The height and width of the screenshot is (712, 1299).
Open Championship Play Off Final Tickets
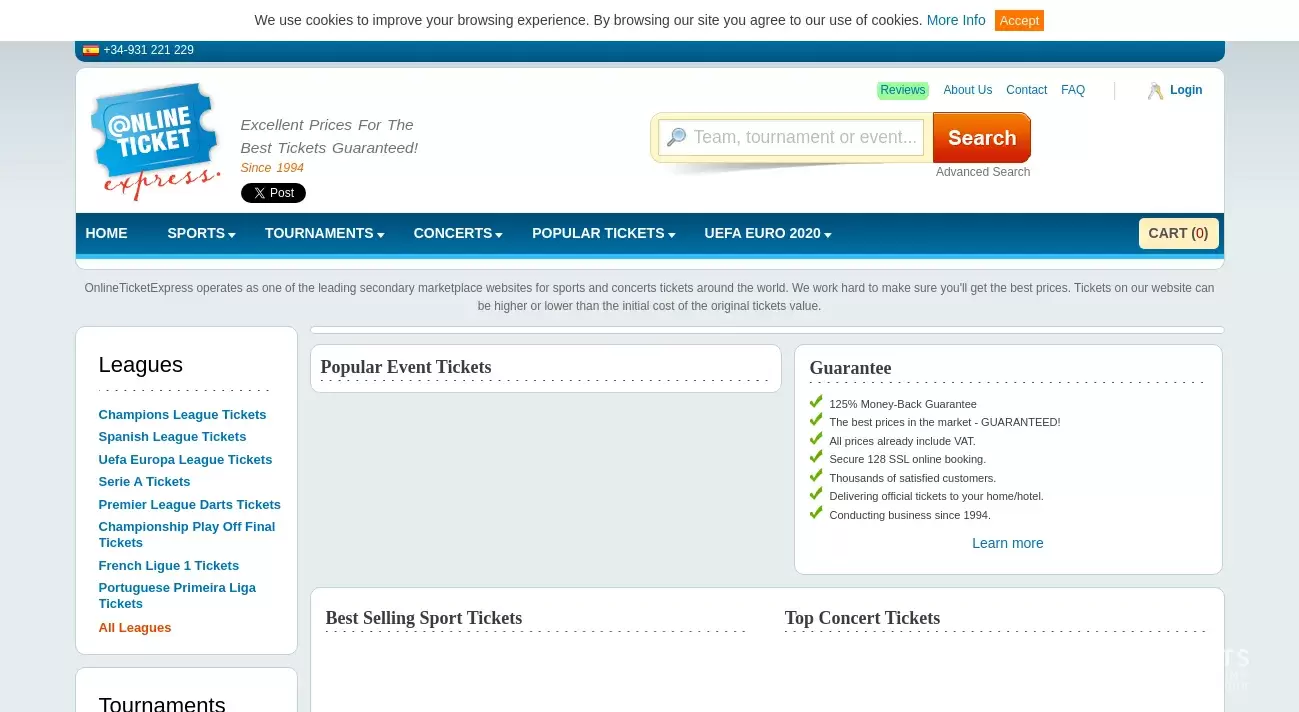pos(187,535)
